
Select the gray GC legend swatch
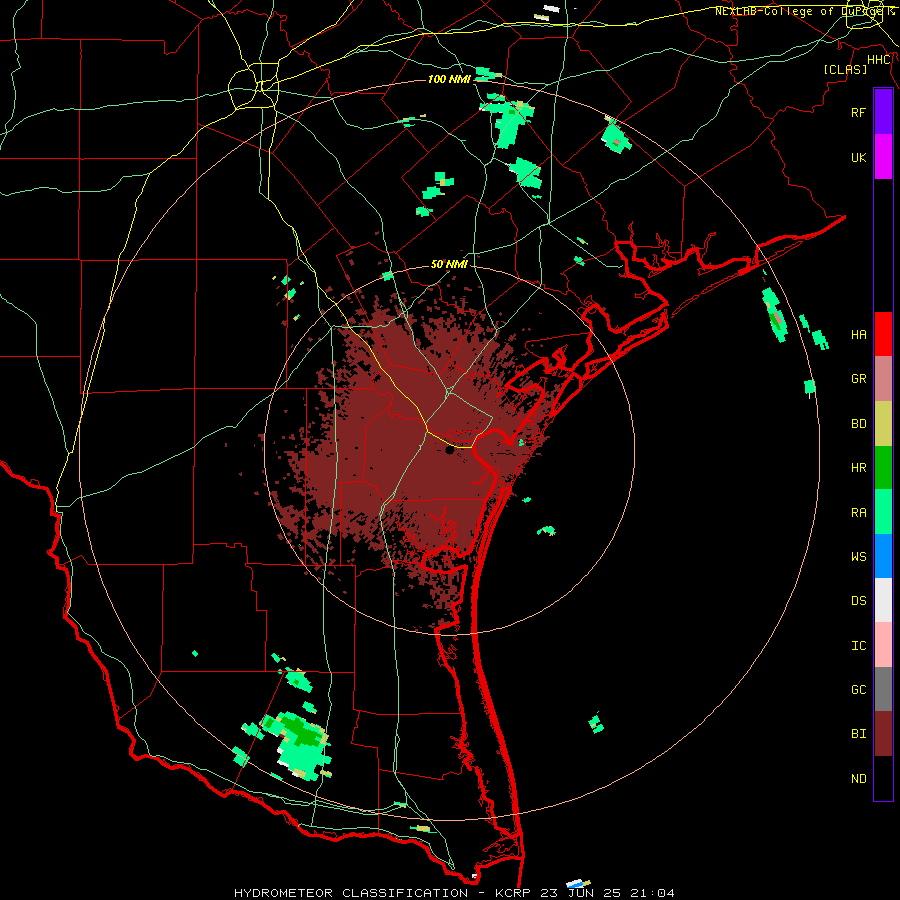tap(883, 689)
